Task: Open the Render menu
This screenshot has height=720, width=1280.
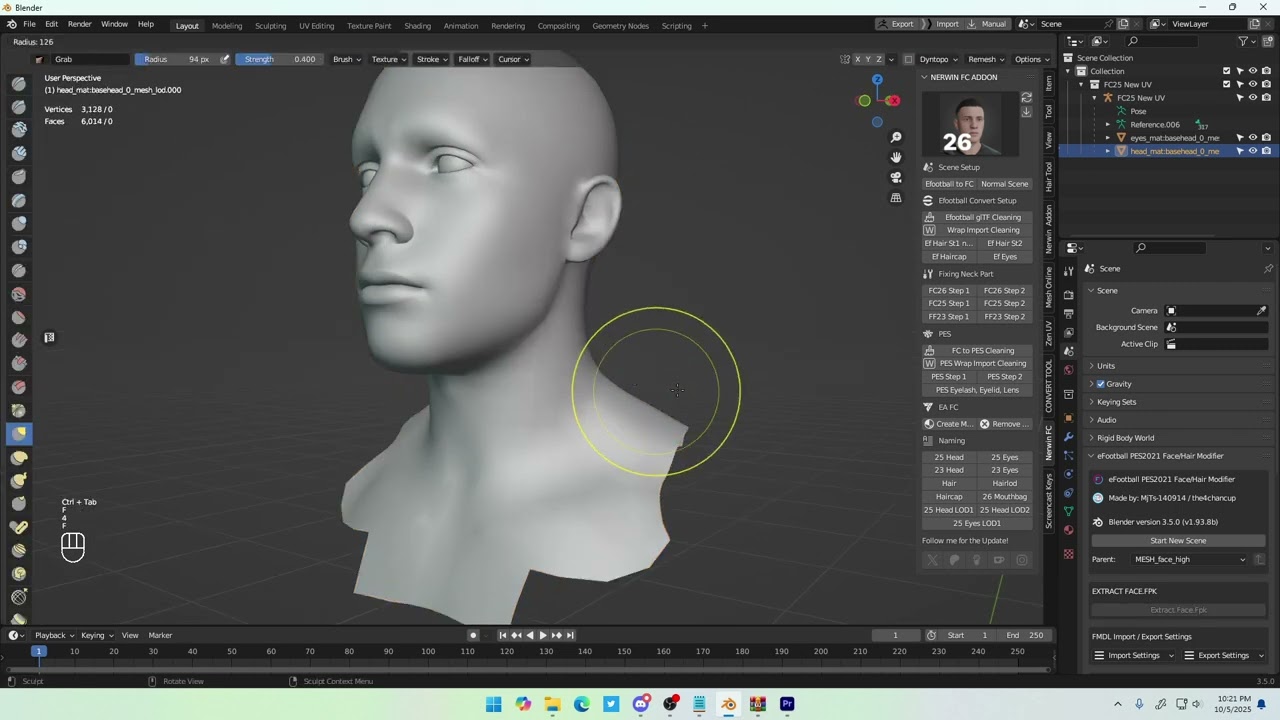Action: [80, 24]
